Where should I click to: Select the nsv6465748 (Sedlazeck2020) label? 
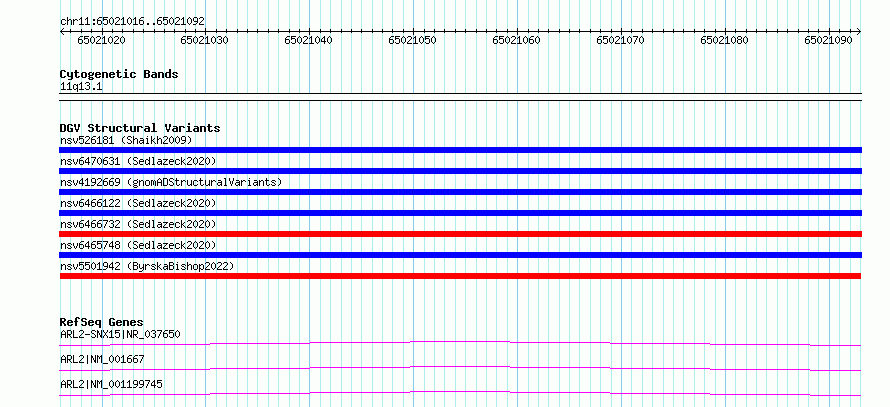click(x=138, y=245)
